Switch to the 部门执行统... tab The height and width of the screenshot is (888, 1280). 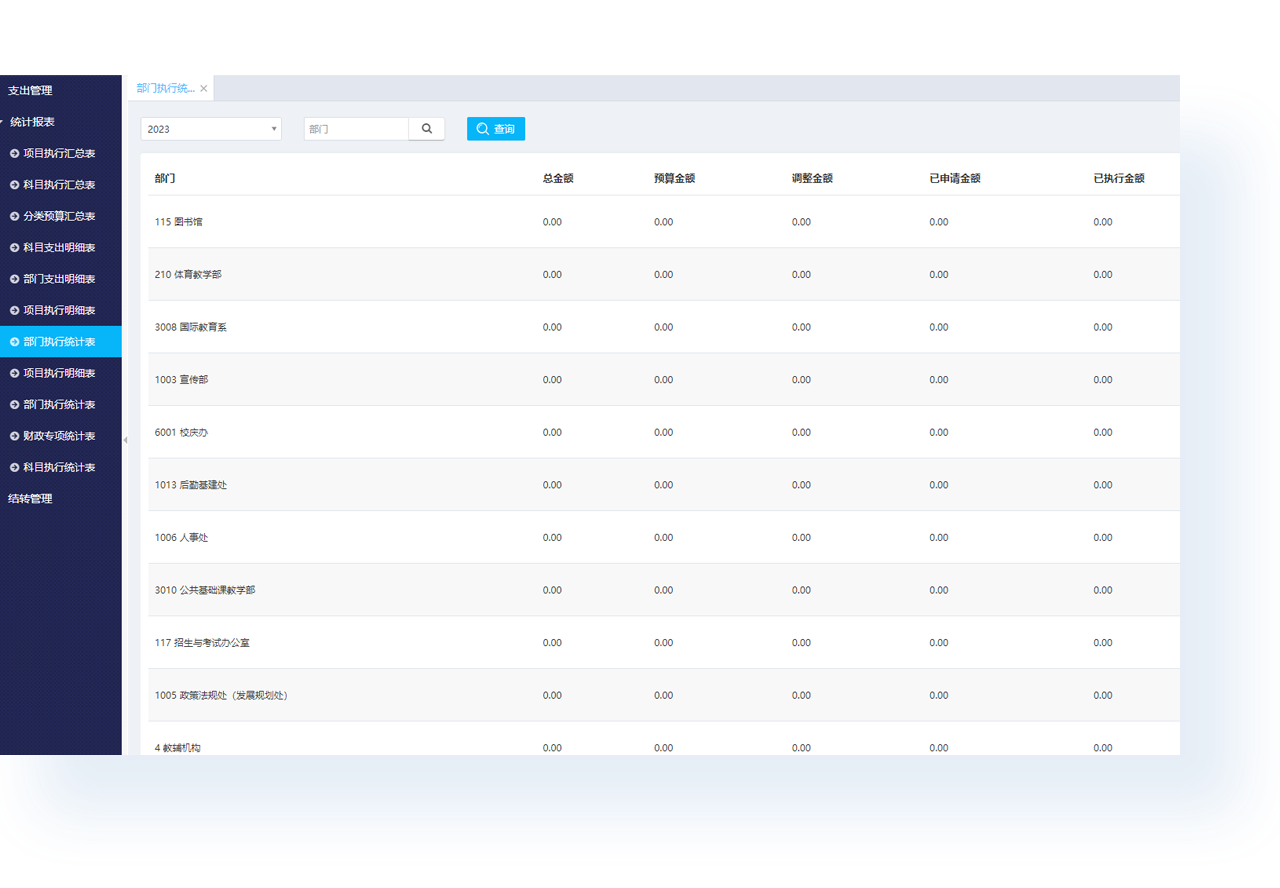point(165,89)
